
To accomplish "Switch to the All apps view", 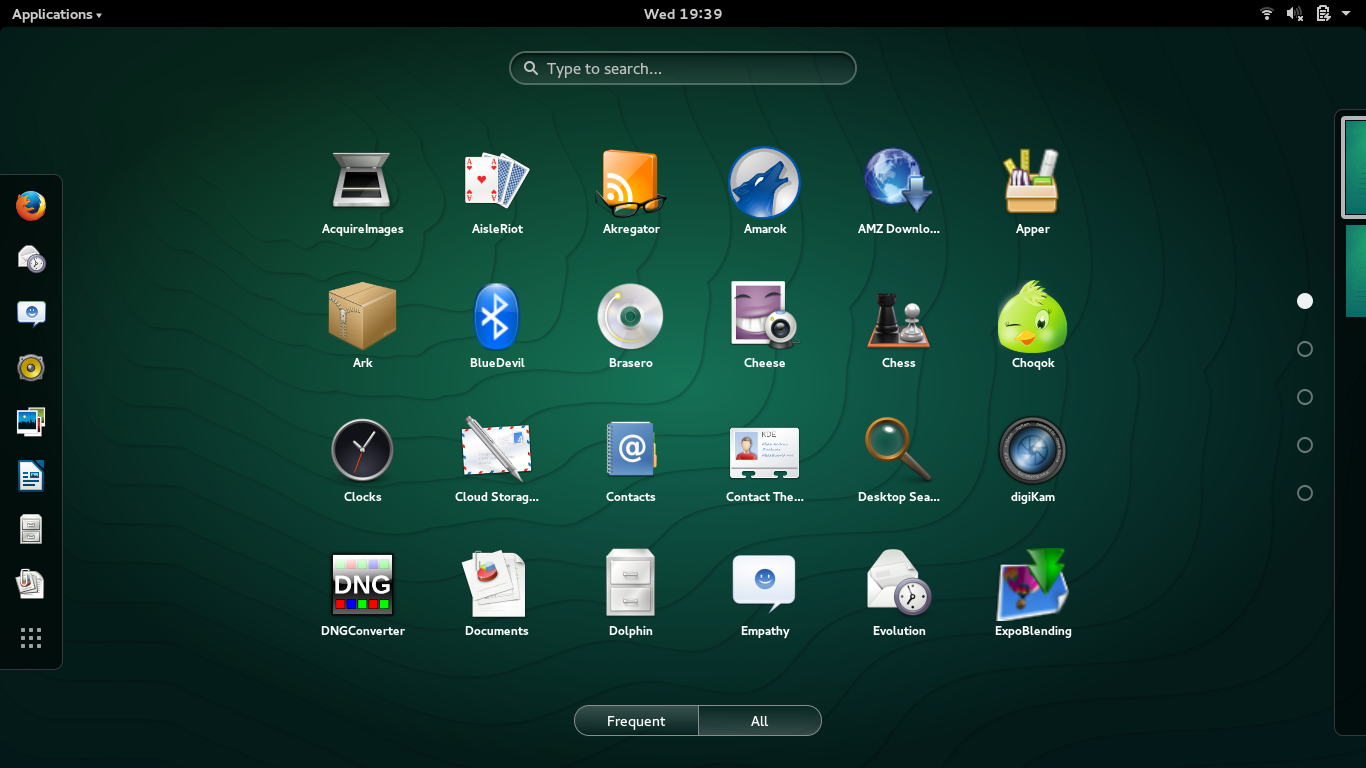I will click(x=759, y=721).
